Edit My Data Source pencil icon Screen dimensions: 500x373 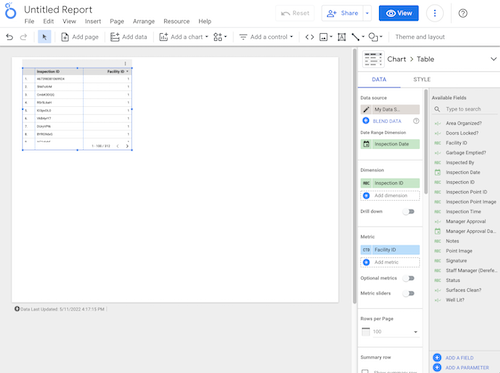366,109
